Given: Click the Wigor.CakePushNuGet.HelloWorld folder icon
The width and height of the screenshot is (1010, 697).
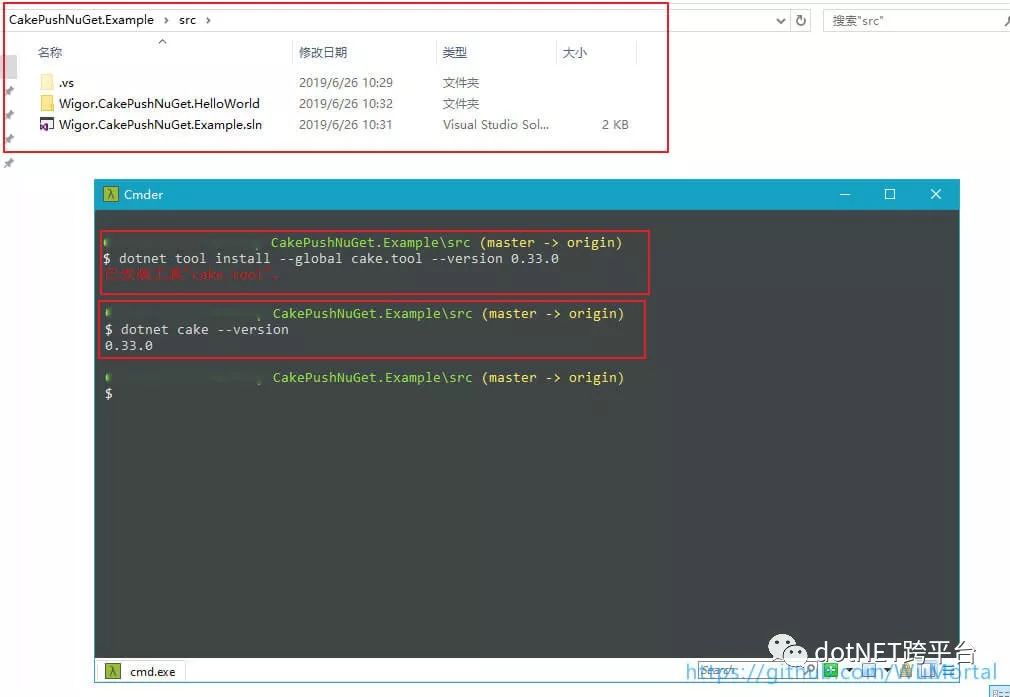Looking at the screenshot, I should 47,103.
